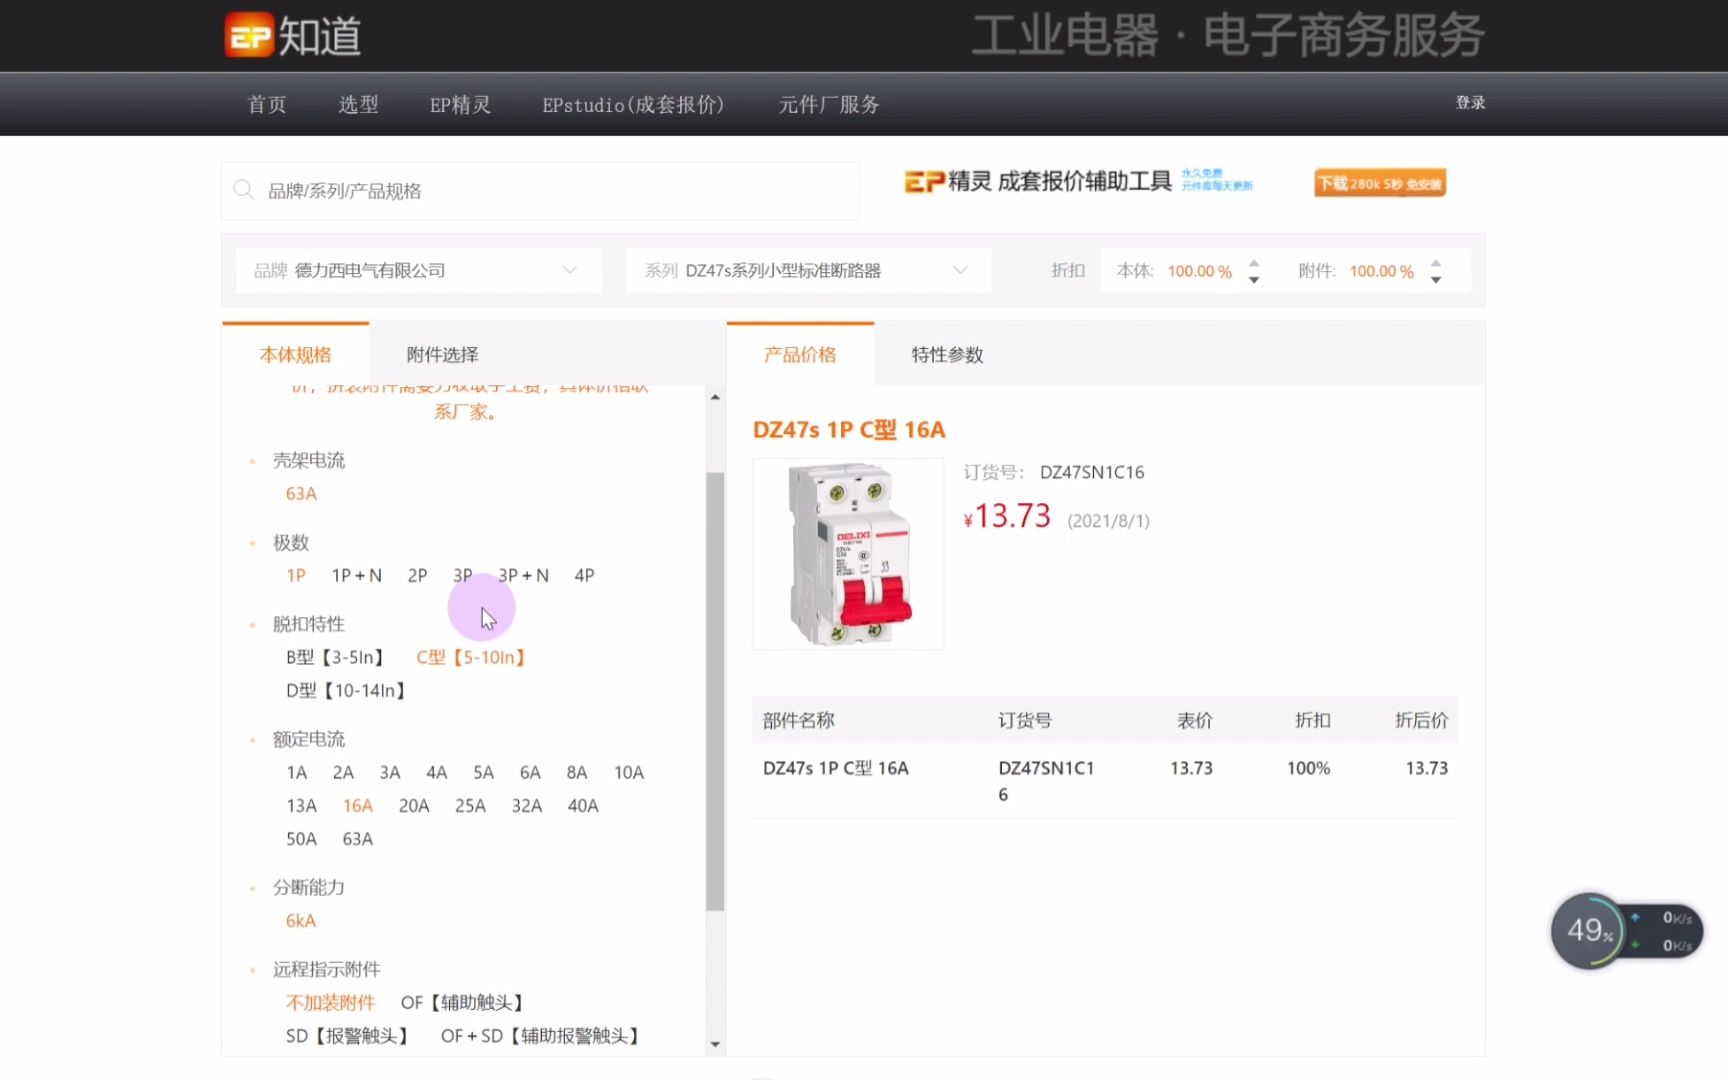The height and width of the screenshot is (1080, 1728).
Task: Open the network speed monitor widget
Action: pyautogui.click(x=1626, y=931)
